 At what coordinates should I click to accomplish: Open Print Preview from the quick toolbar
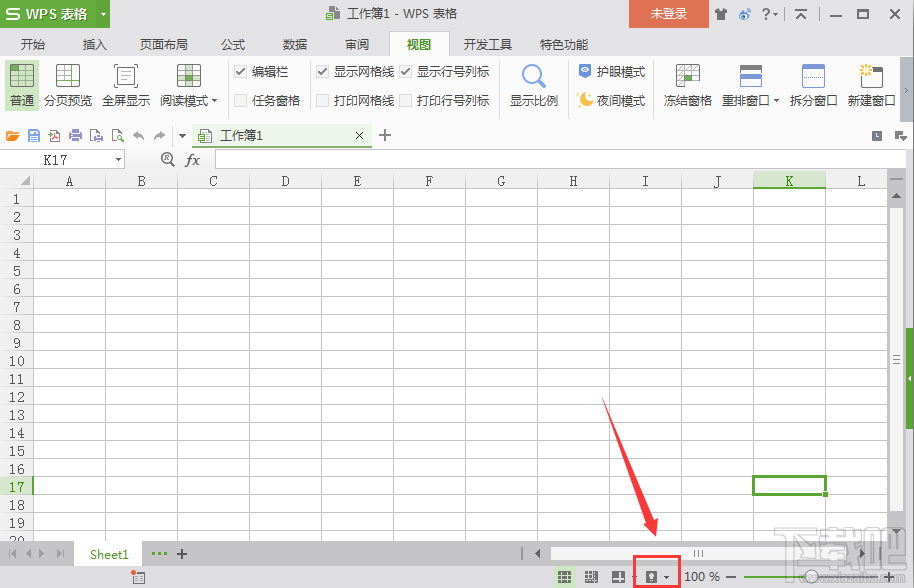(x=117, y=134)
